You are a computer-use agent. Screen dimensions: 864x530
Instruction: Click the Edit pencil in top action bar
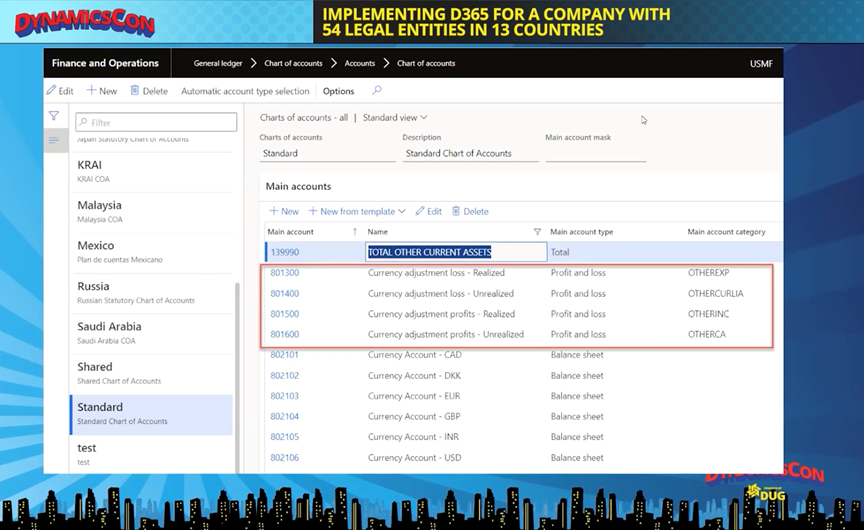(x=60, y=91)
